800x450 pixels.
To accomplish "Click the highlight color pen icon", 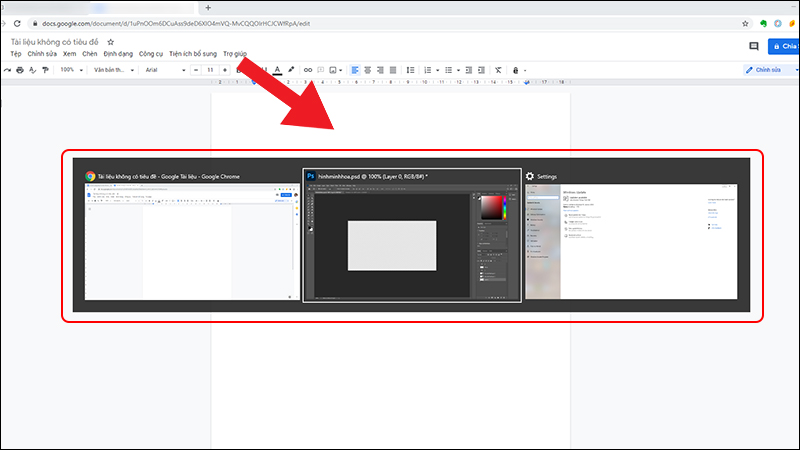I will [x=291, y=70].
